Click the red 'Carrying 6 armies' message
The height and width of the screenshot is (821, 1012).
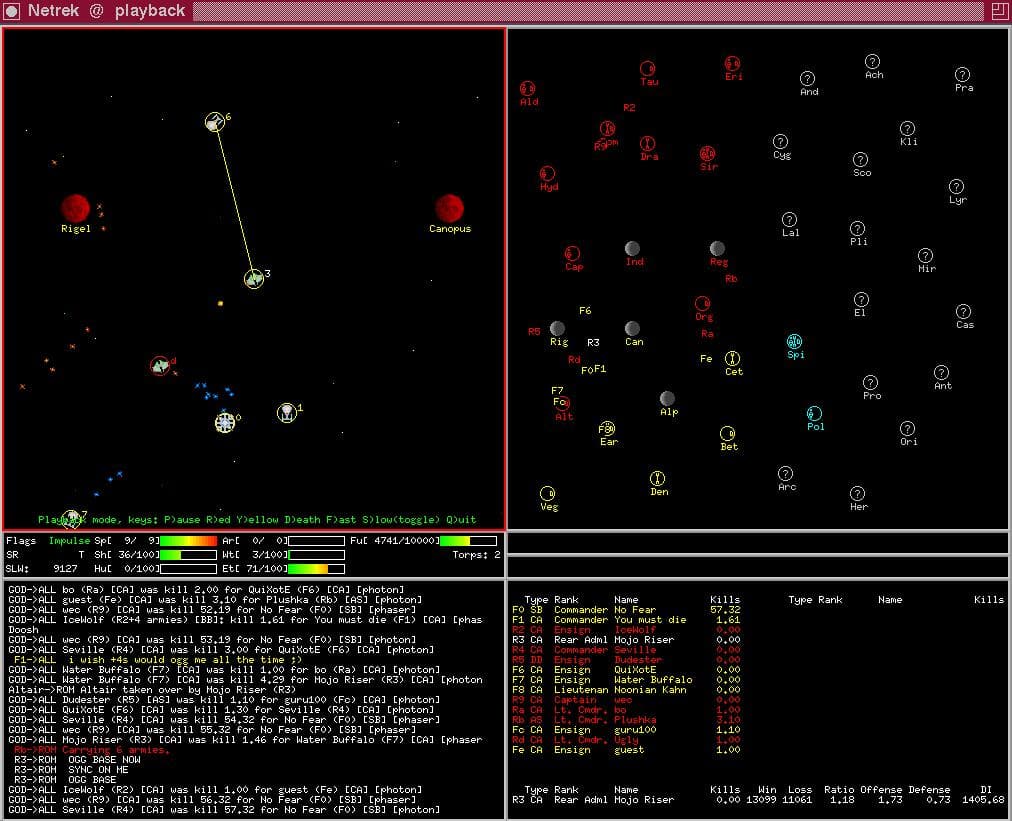[92, 750]
